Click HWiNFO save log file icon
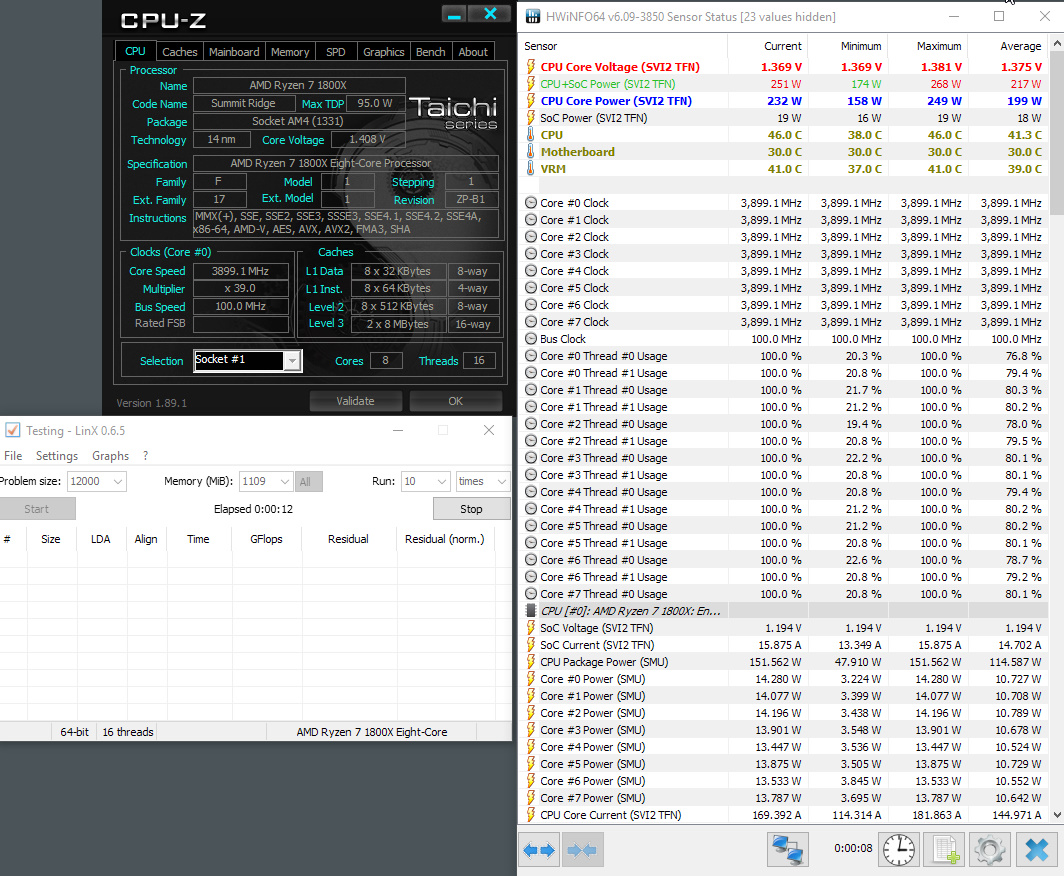The height and width of the screenshot is (876, 1064). [x=945, y=850]
